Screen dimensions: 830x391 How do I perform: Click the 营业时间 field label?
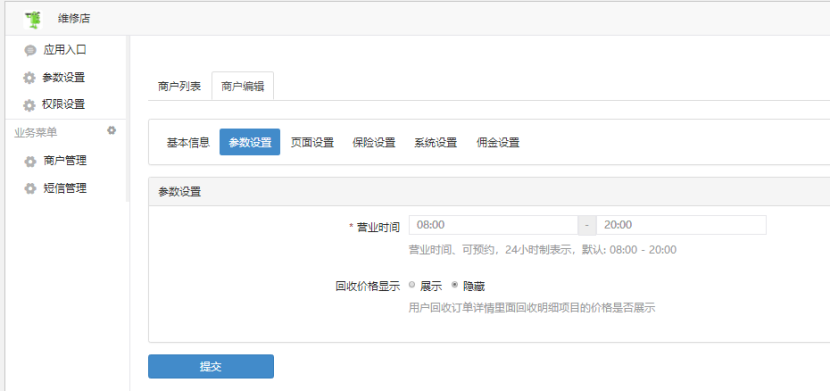point(378,228)
